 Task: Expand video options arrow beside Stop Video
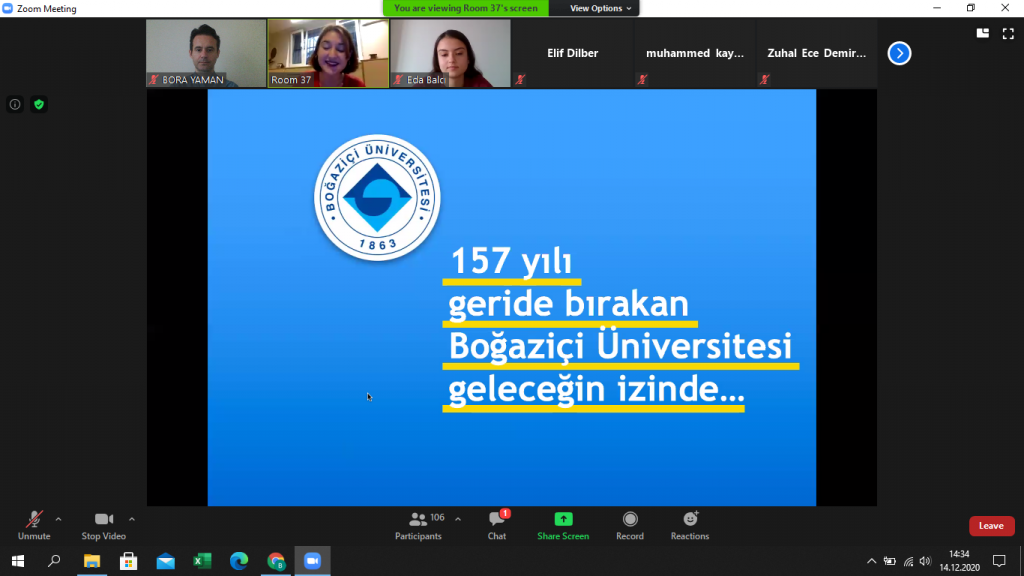[132, 519]
